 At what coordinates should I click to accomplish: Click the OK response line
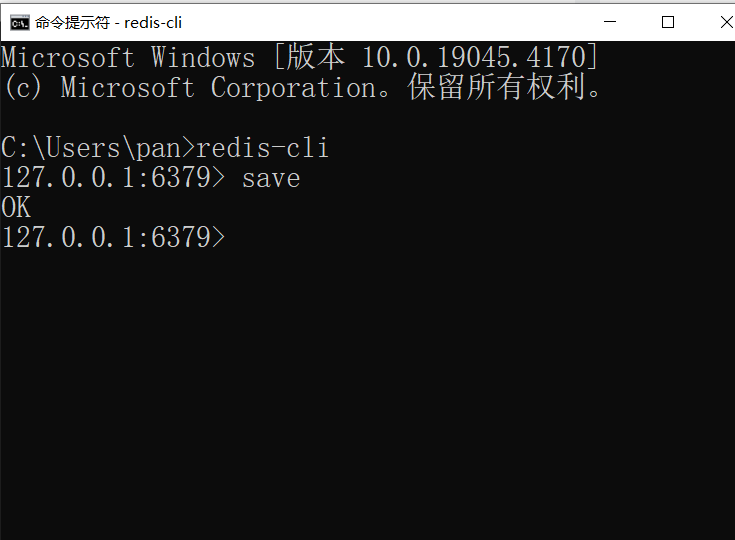click(x=16, y=208)
